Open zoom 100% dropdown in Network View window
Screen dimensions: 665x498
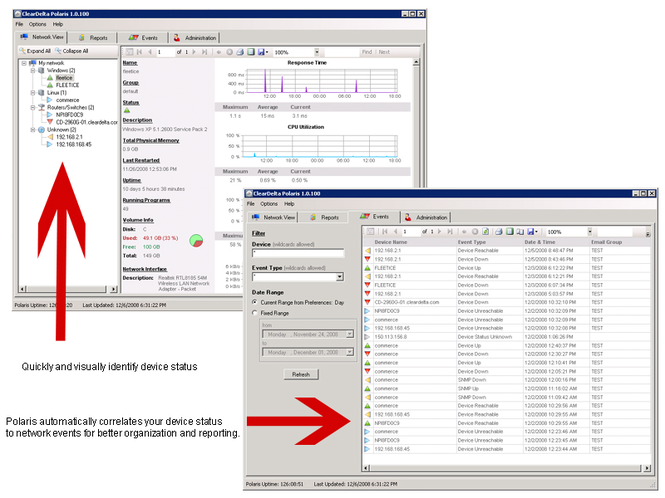pos(317,52)
